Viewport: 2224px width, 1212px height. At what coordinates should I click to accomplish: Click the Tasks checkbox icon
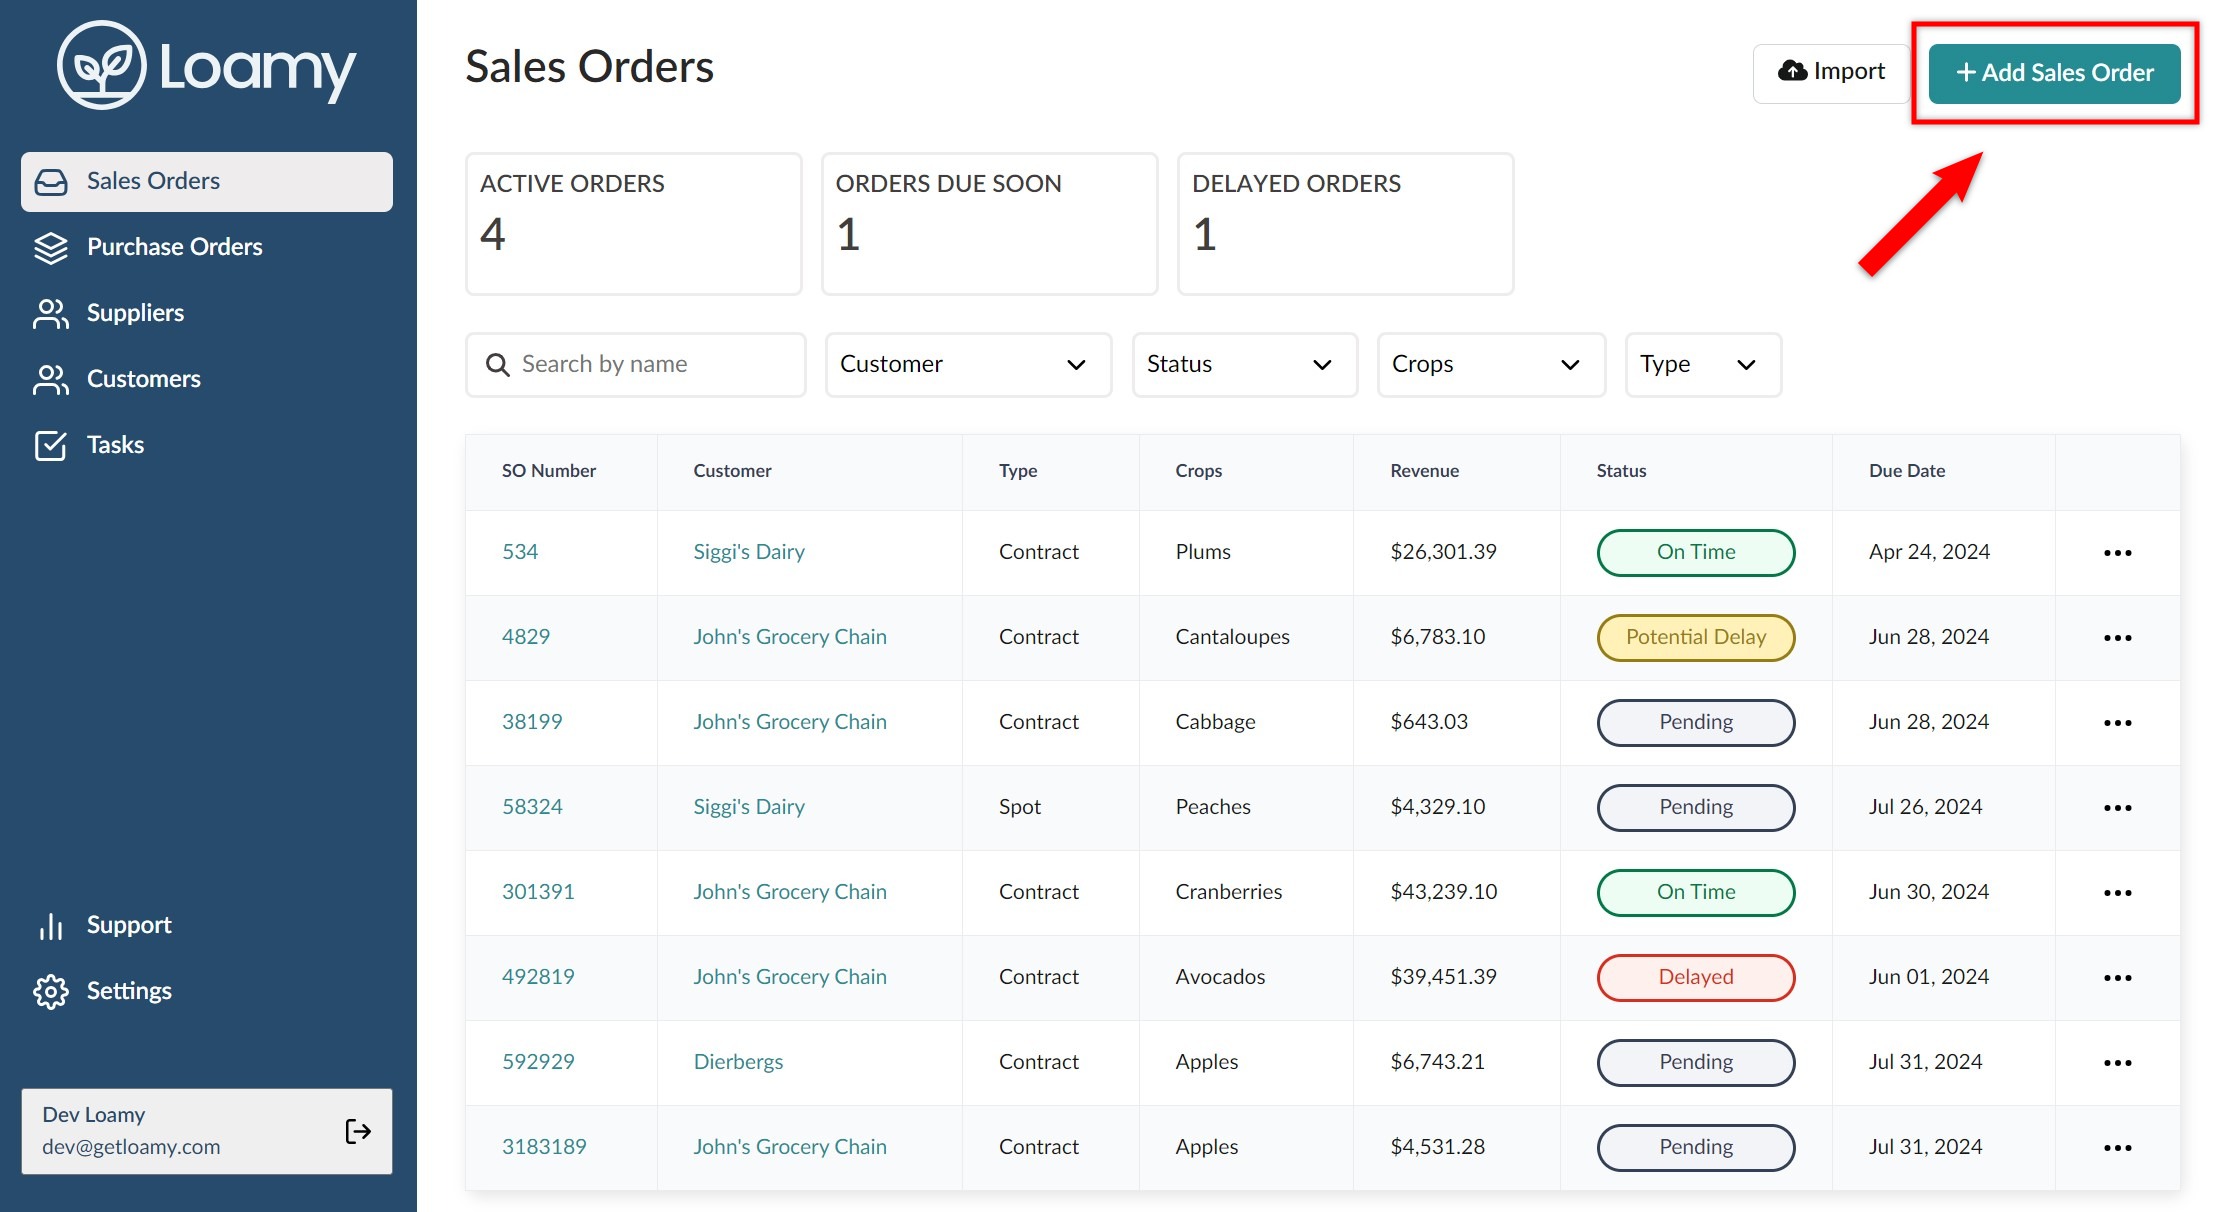[51, 446]
